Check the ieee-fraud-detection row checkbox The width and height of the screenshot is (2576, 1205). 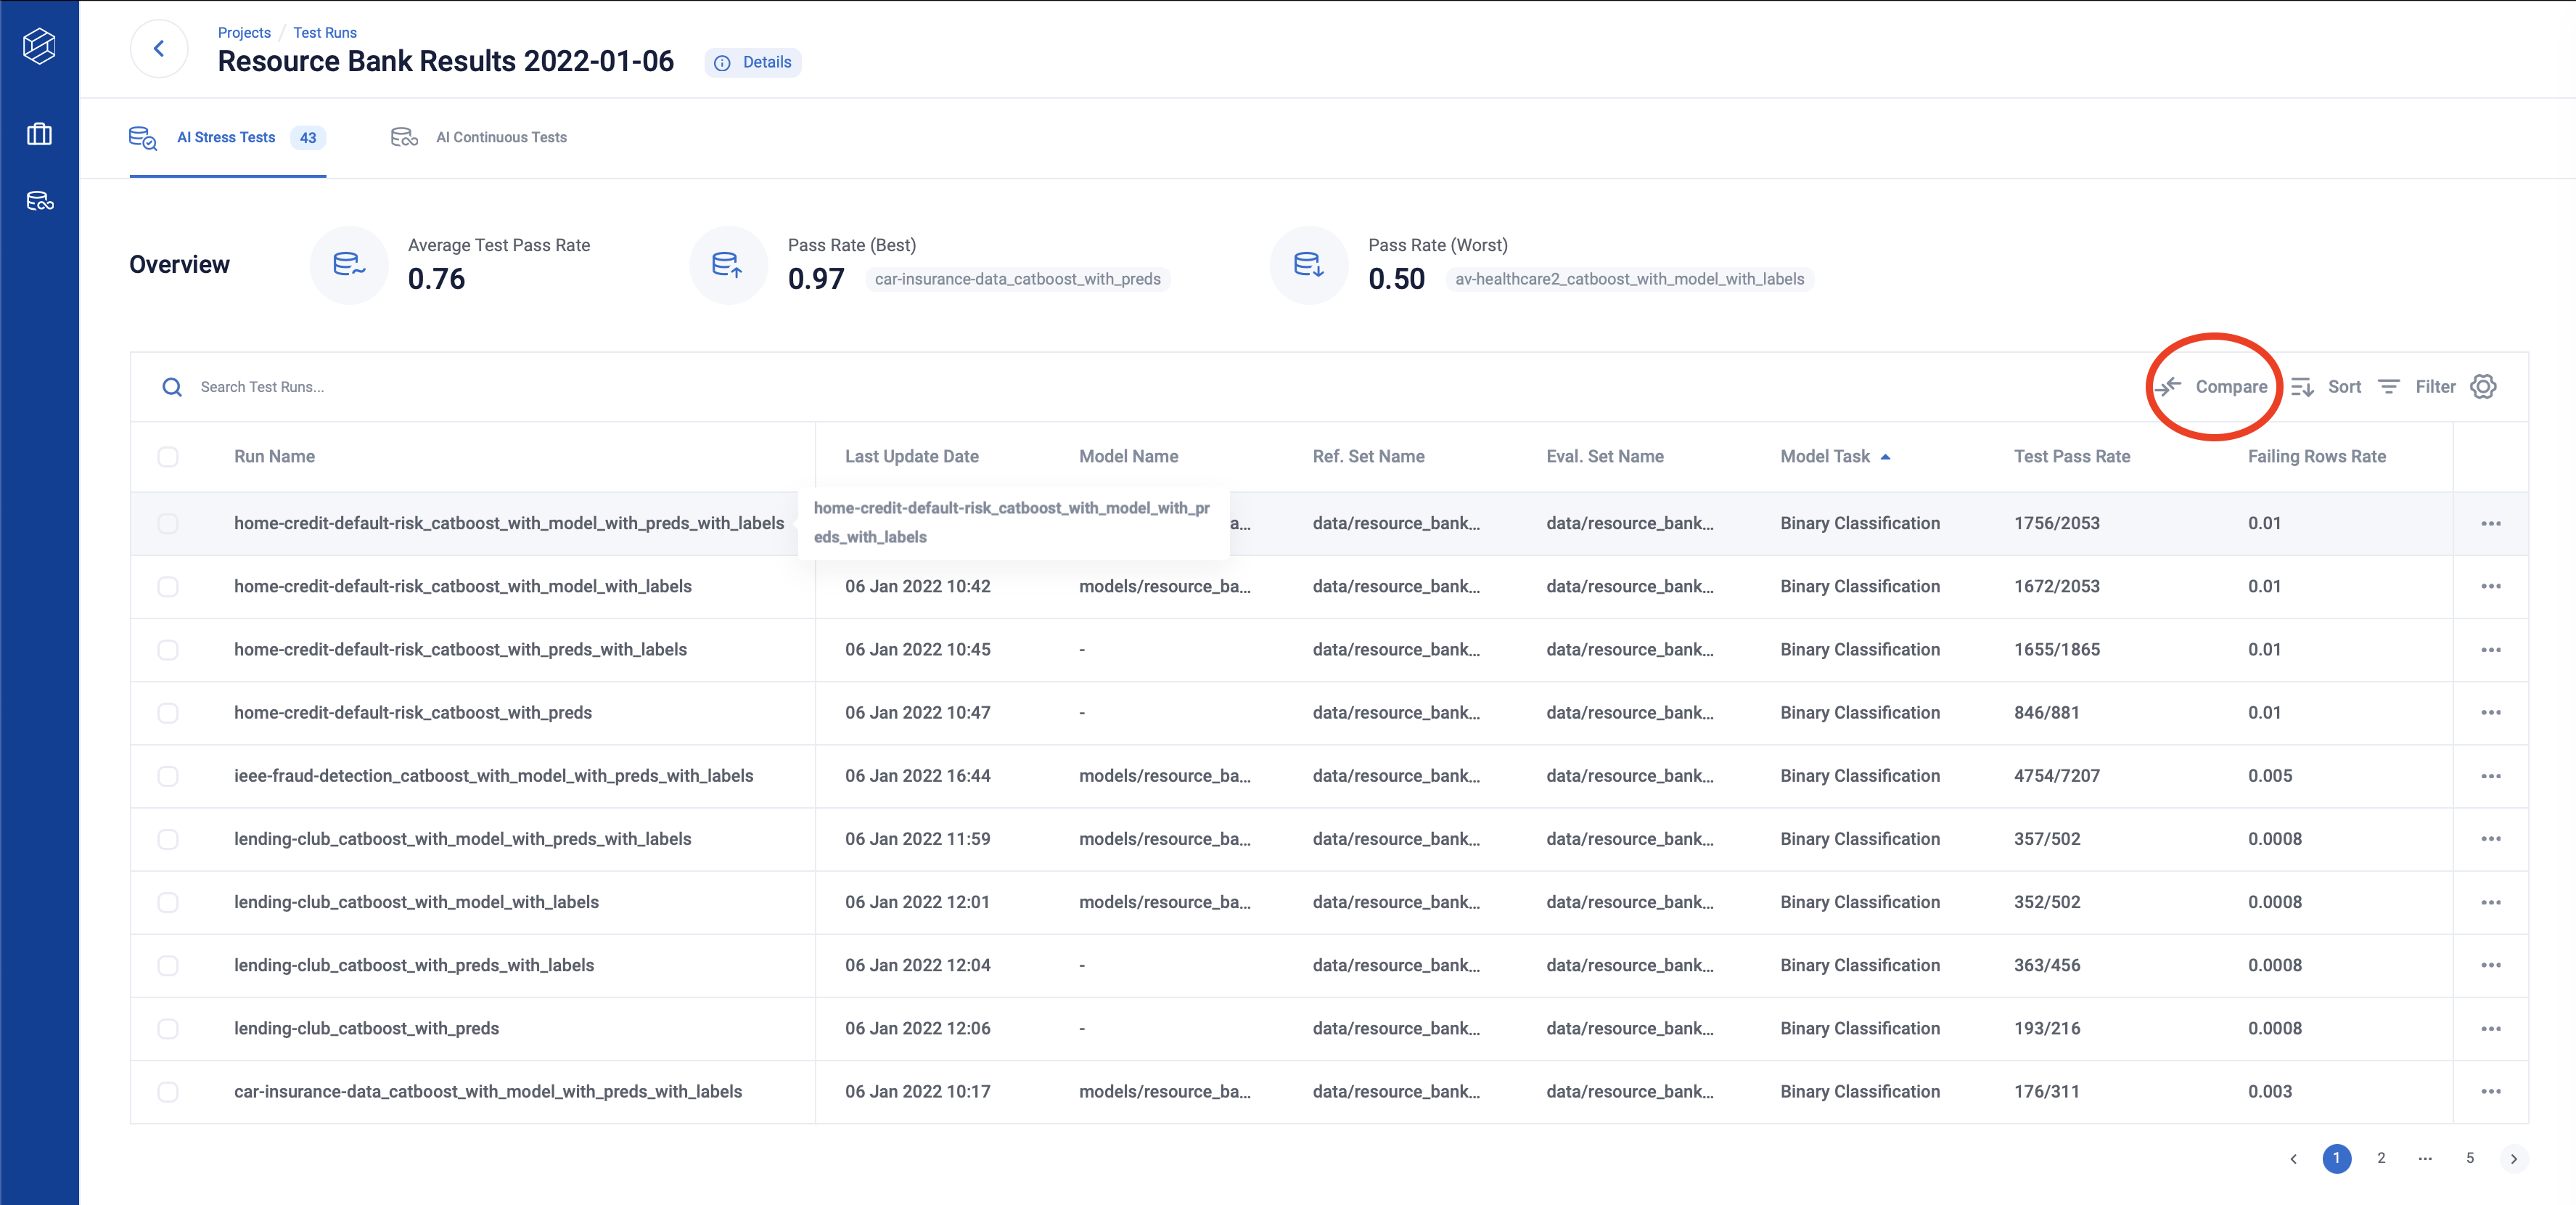168,776
